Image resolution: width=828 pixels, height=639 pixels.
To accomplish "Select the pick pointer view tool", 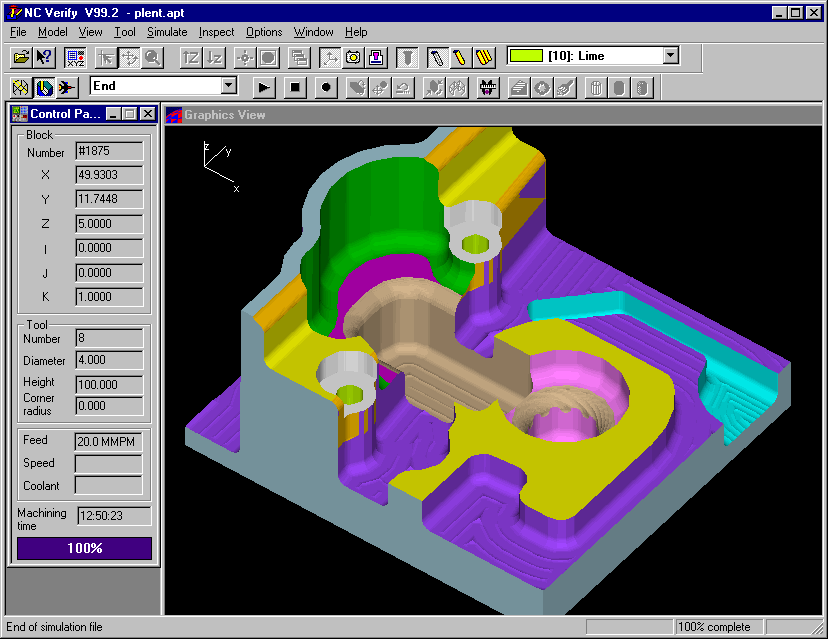I will (x=106, y=57).
